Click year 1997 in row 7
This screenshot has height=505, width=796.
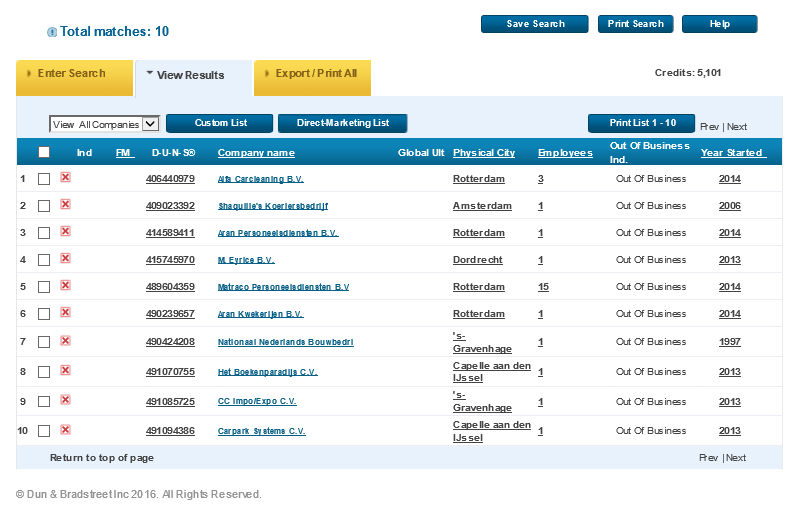[x=729, y=342]
